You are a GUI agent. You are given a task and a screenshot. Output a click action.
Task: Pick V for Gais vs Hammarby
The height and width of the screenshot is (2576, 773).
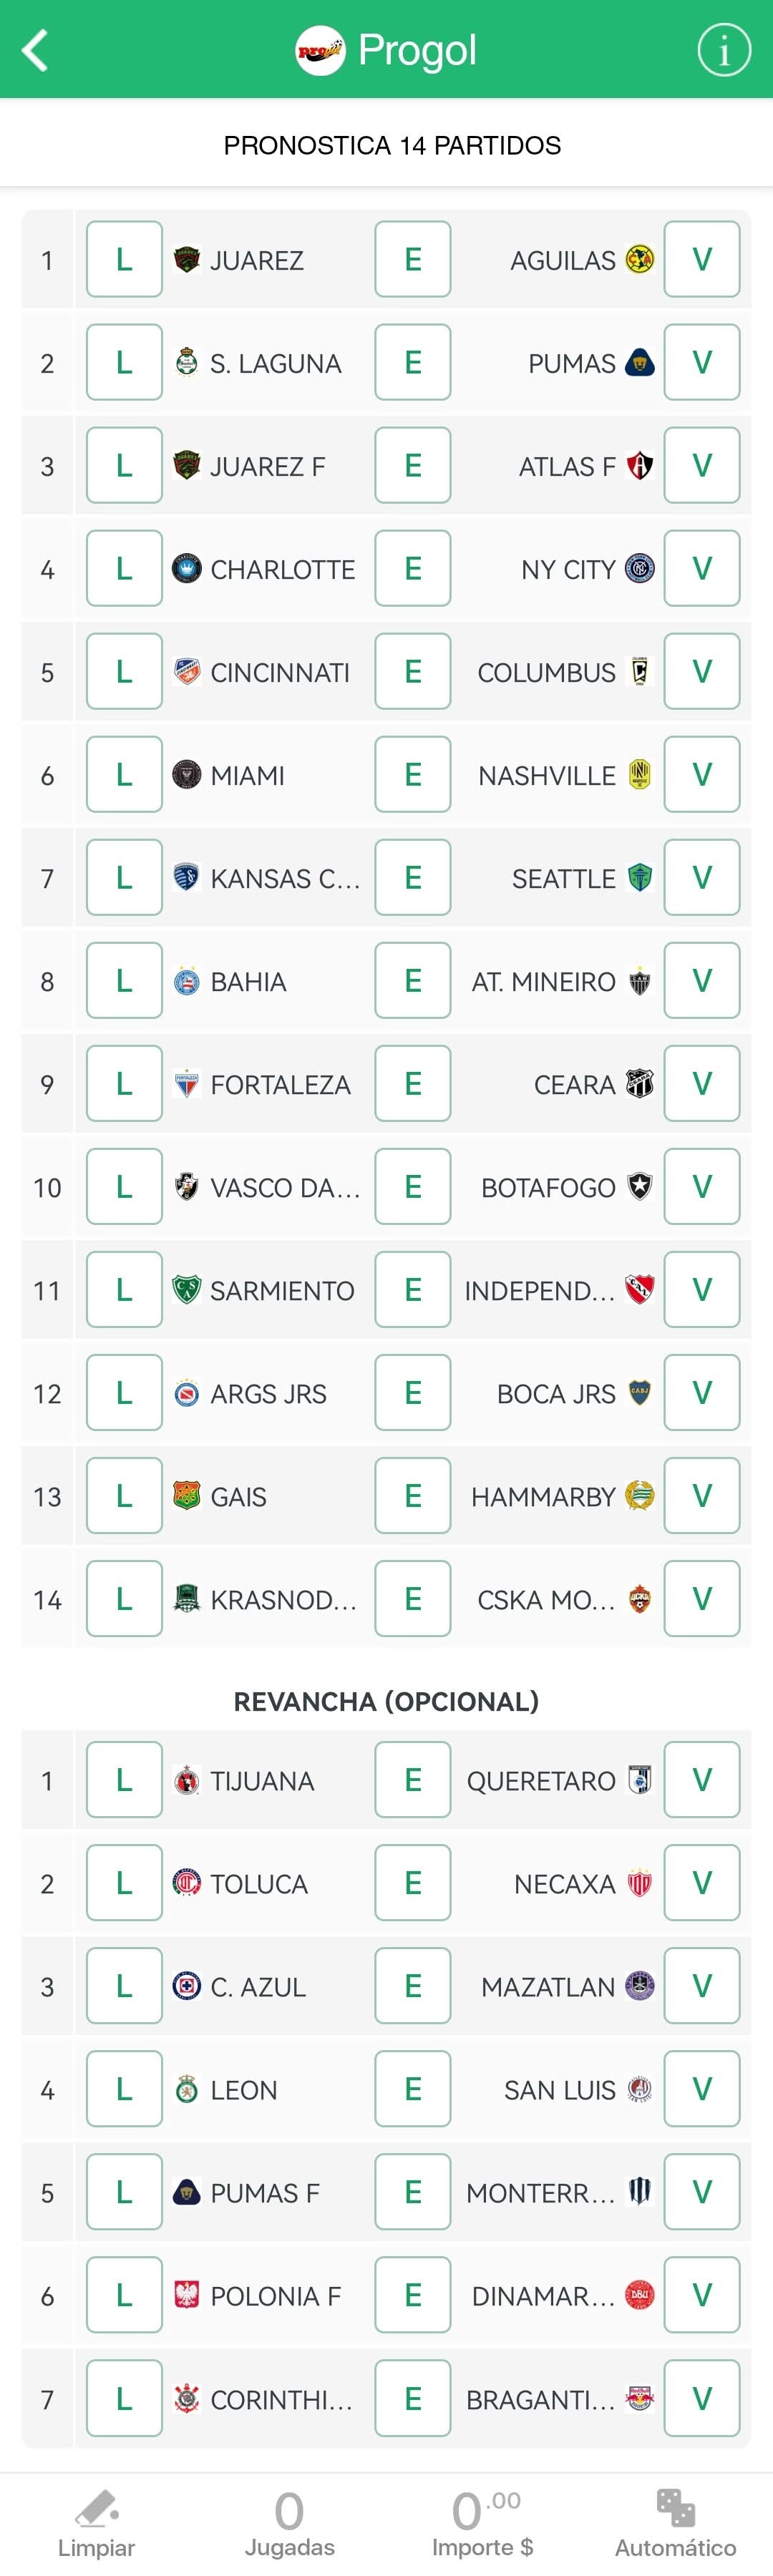(x=702, y=1496)
